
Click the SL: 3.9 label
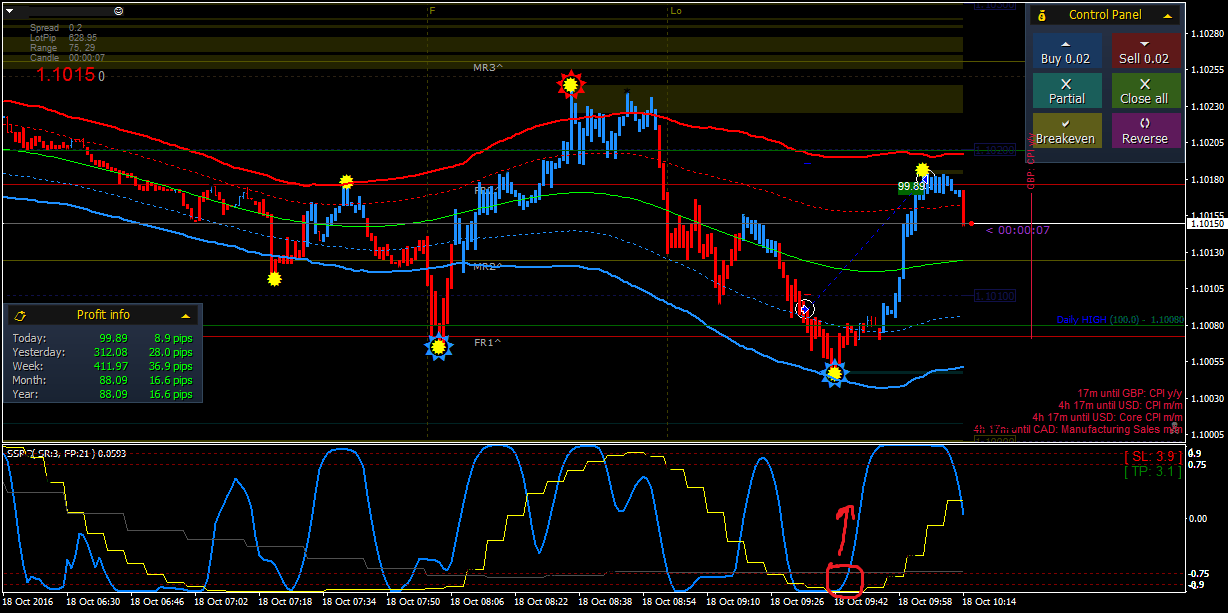point(1152,457)
